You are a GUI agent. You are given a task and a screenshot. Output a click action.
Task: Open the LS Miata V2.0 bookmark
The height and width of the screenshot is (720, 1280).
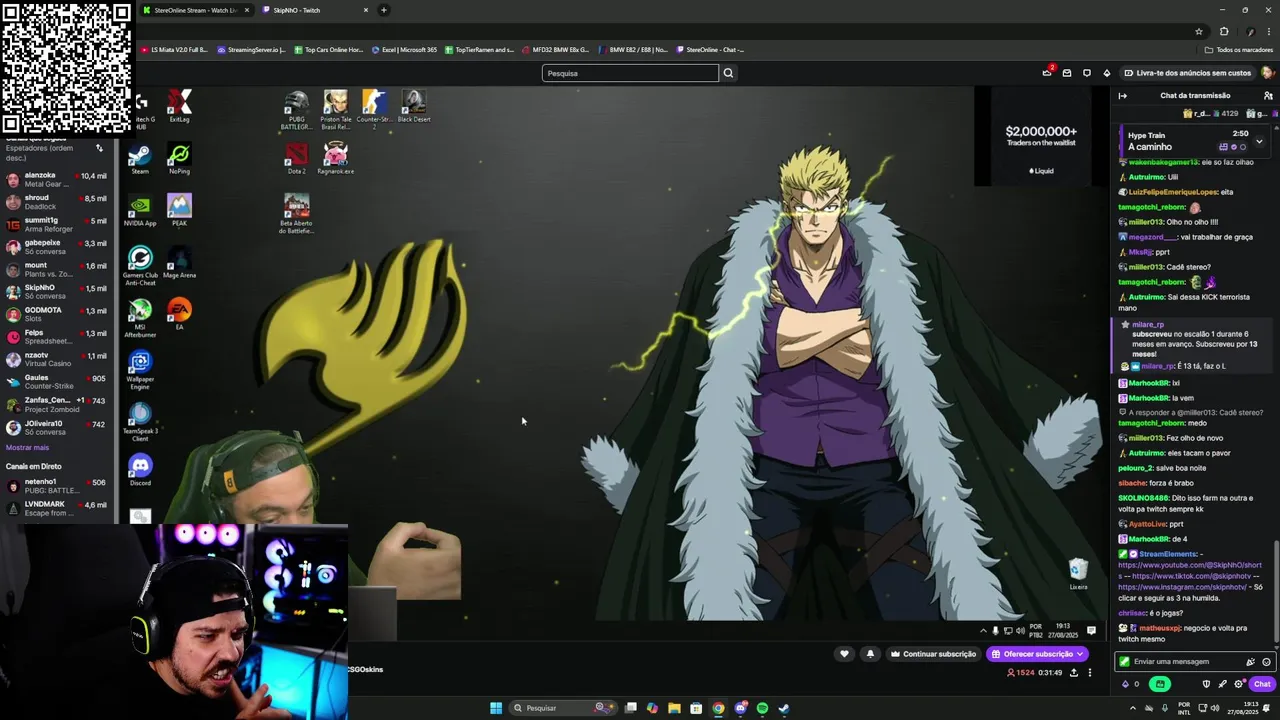[176, 50]
